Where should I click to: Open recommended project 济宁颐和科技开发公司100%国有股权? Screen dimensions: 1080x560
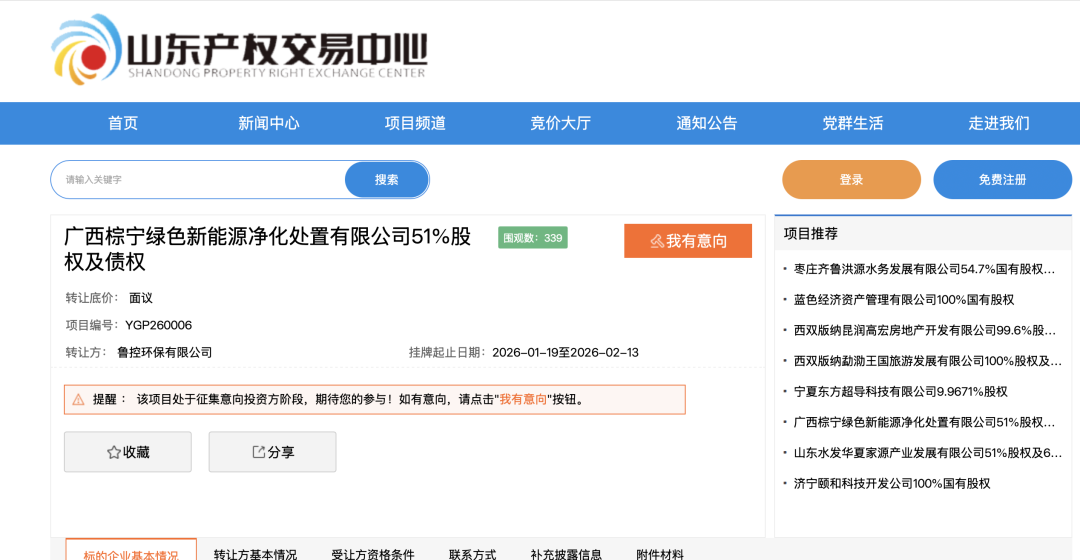click(892, 484)
